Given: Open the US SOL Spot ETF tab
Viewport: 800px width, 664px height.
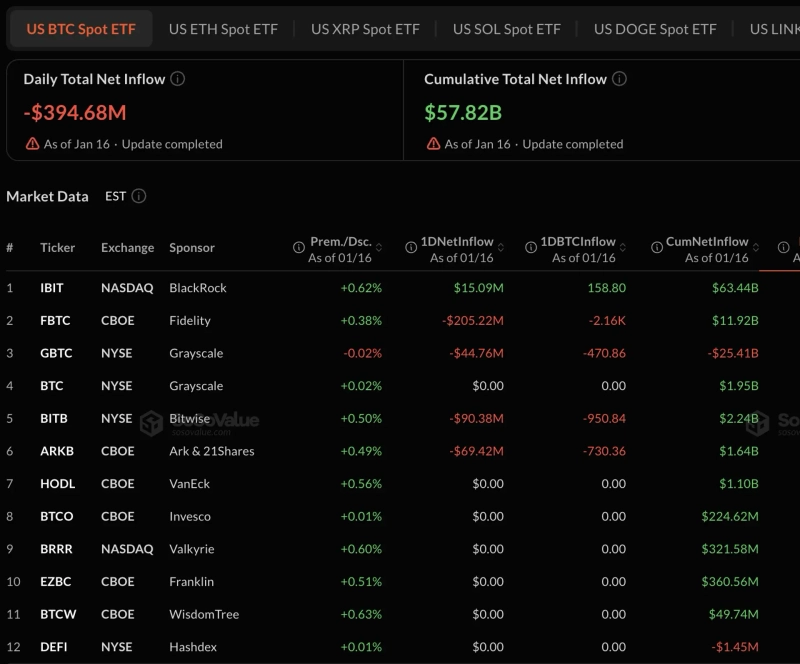Looking at the screenshot, I should pyautogui.click(x=506, y=29).
